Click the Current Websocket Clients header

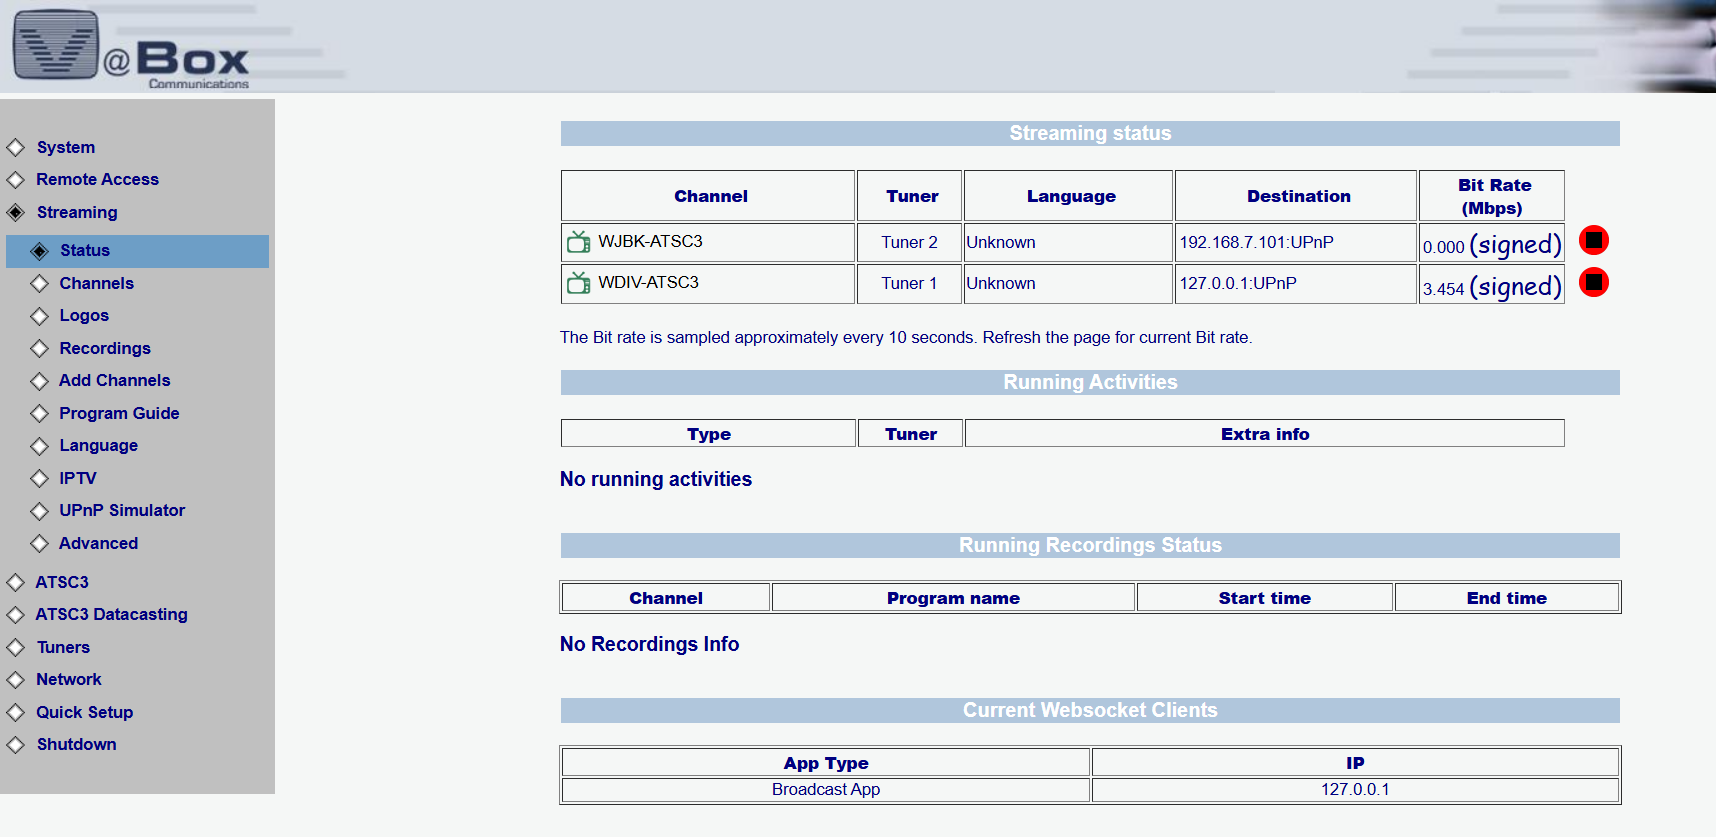[x=1090, y=710]
